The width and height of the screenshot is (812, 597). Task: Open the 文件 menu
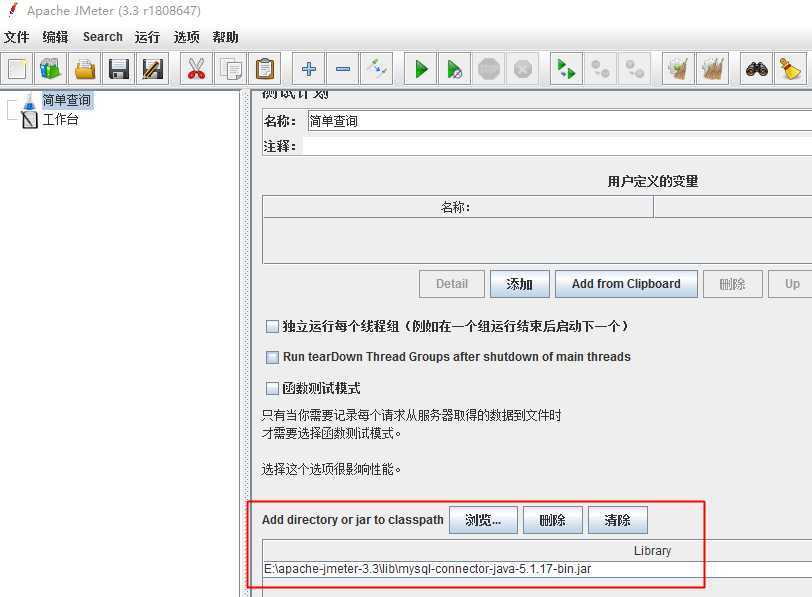pos(17,37)
